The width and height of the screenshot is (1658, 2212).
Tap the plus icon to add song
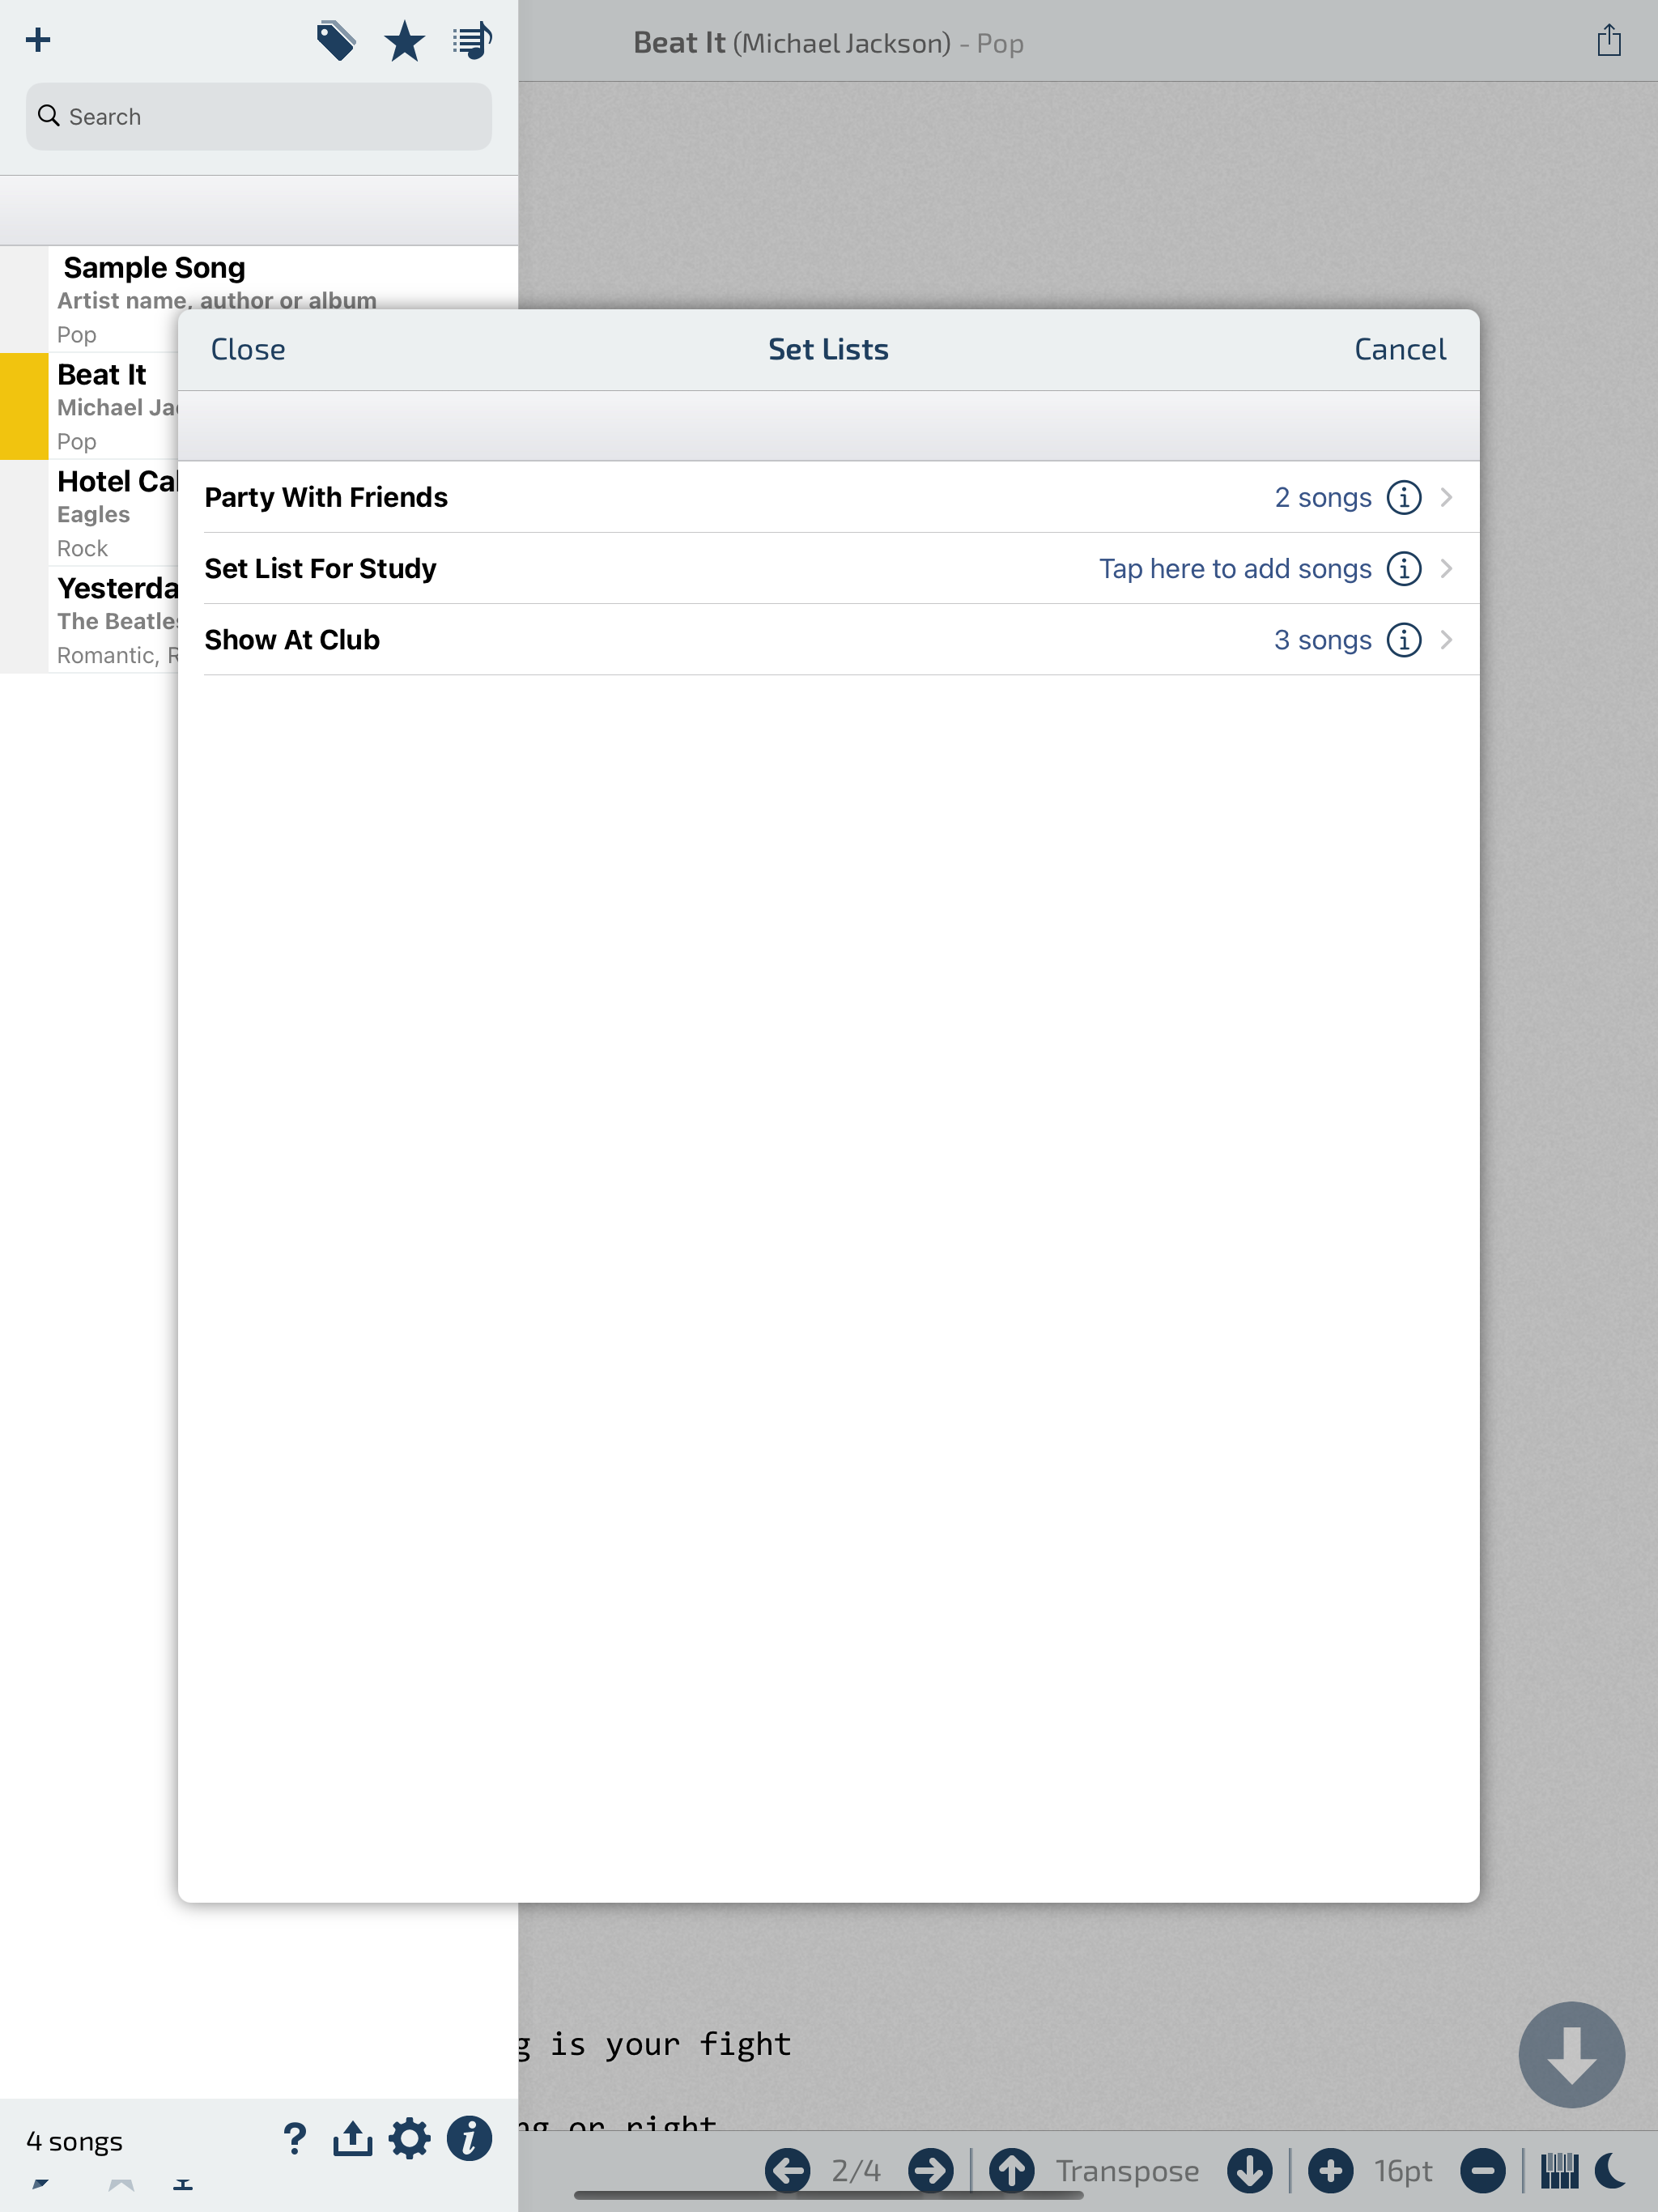[x=38, y=40]
